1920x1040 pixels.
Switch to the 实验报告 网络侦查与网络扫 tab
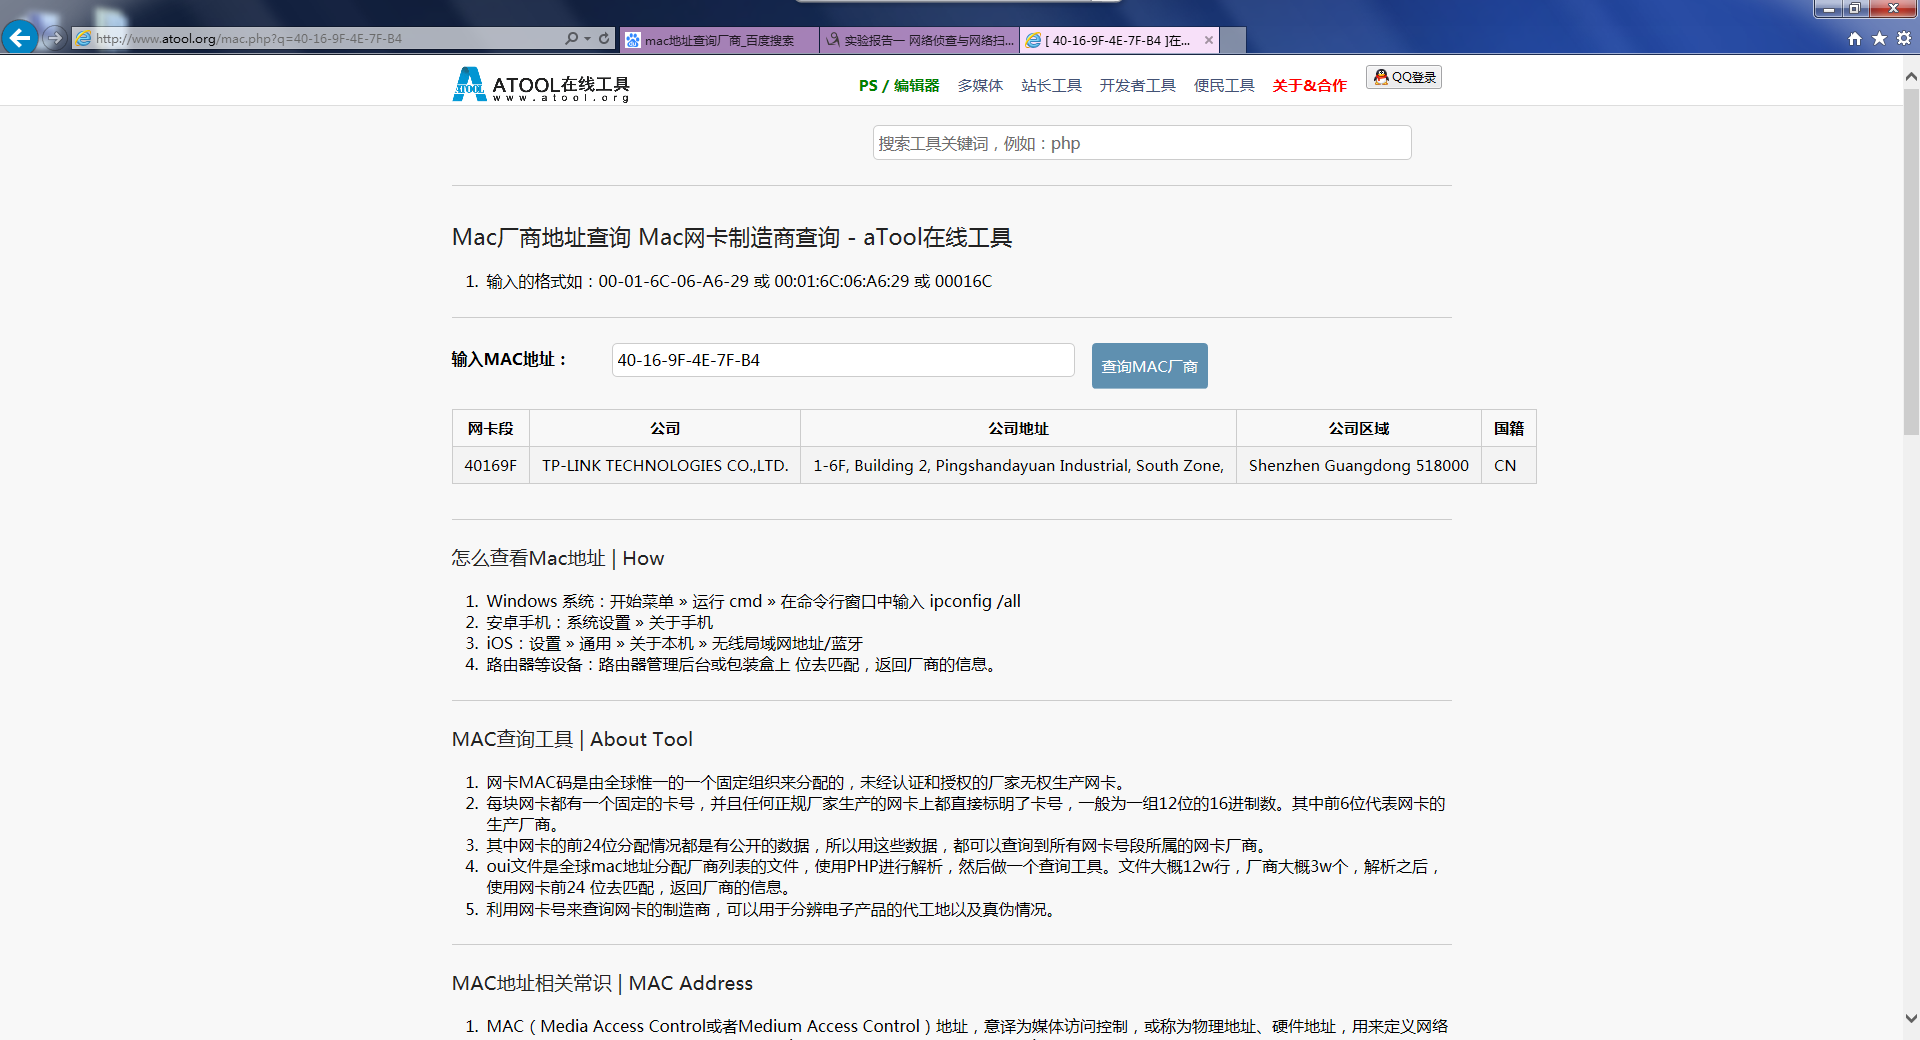click(x=920, y=40)
